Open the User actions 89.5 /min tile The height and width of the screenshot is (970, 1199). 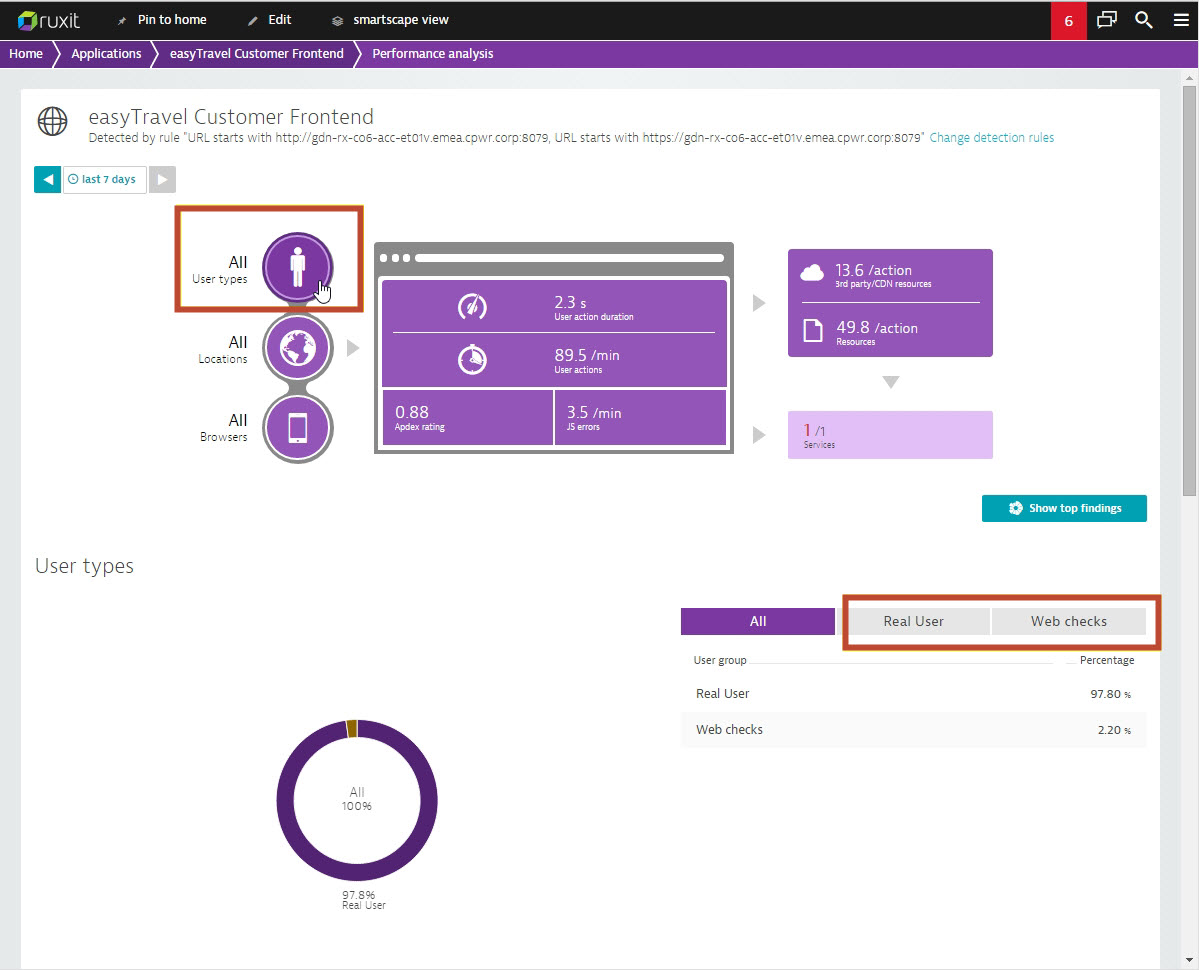coord(554,360)
